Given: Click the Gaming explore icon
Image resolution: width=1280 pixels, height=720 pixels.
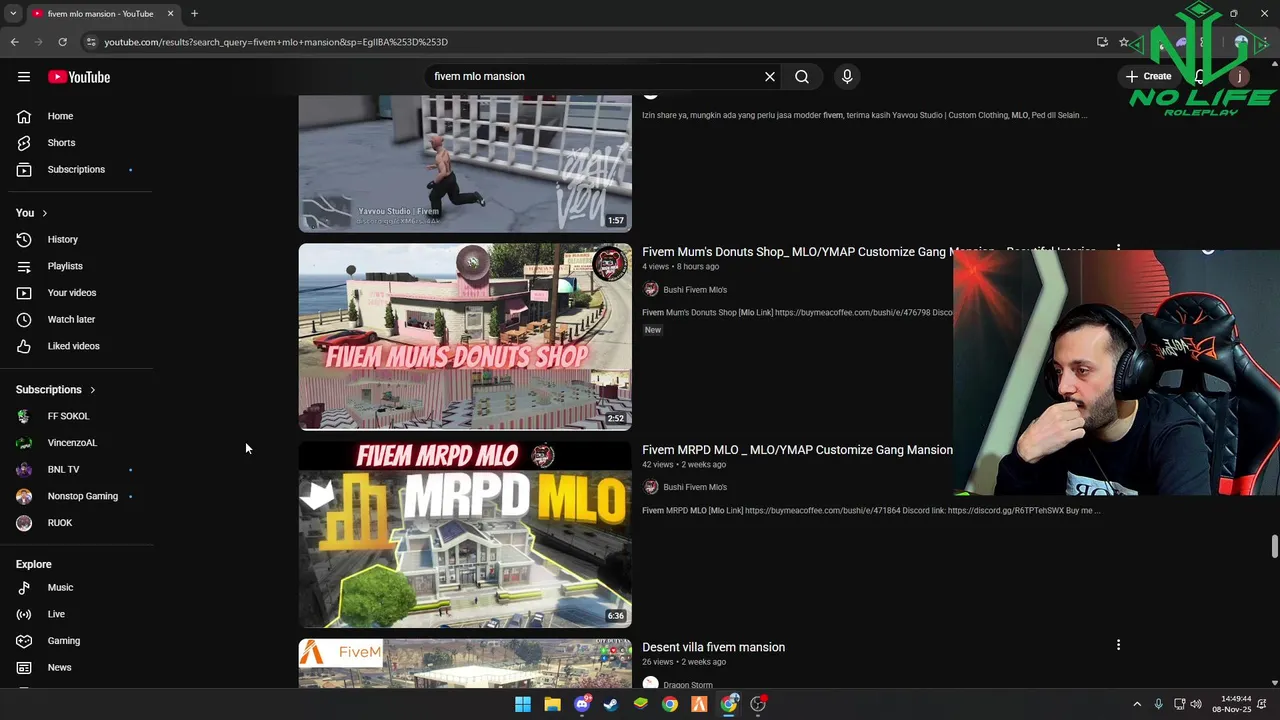Looking at the screenshot, I should [25, 641].
